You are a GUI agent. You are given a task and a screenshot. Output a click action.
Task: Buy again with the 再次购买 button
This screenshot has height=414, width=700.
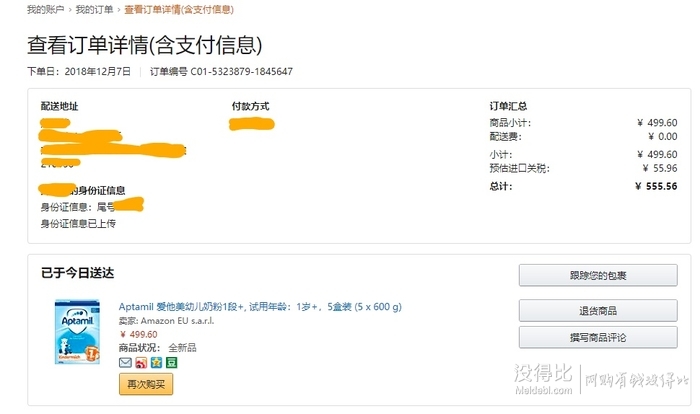146,384
